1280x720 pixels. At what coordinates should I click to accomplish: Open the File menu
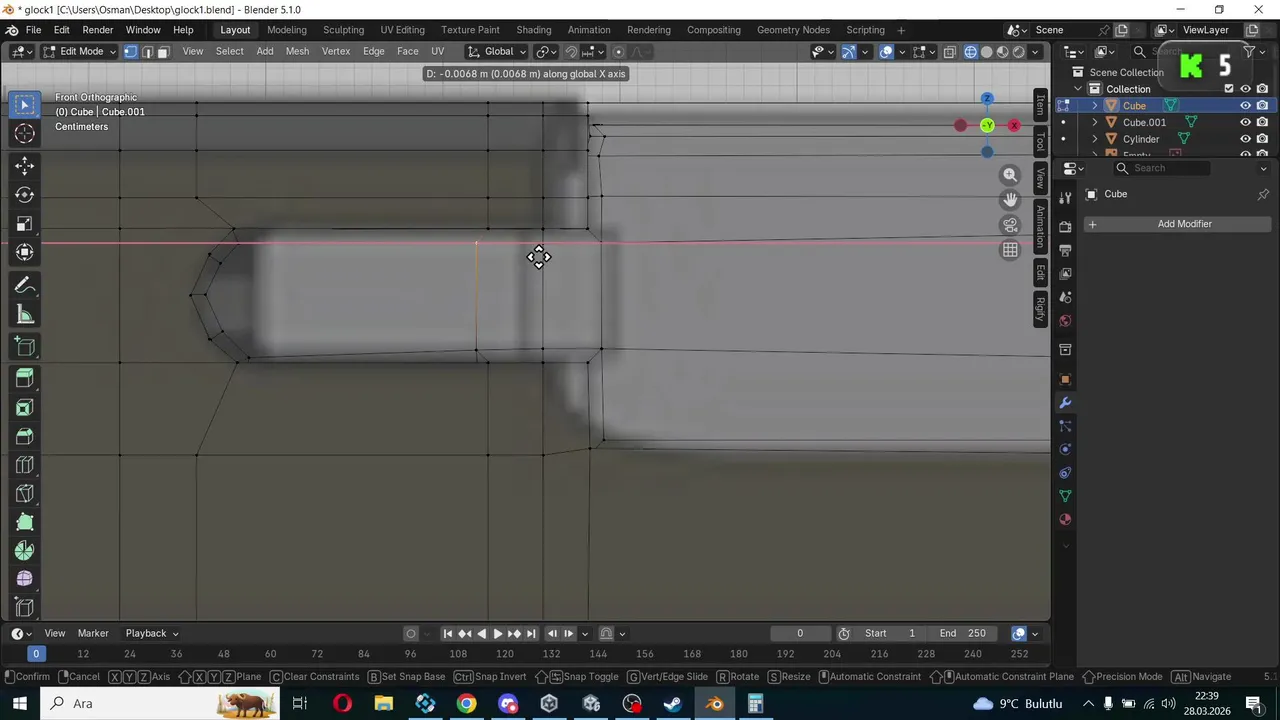coord(33,30)
